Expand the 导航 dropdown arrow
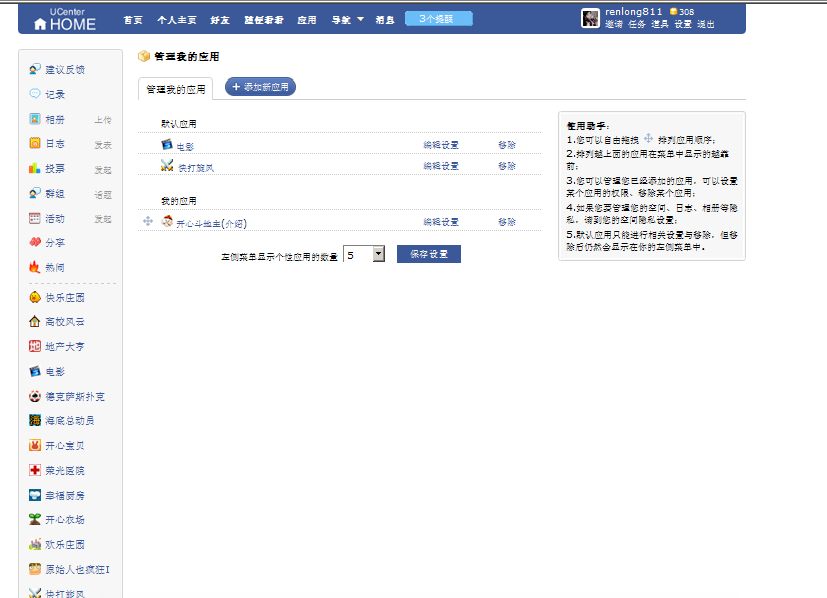 [x=361, y=19]
